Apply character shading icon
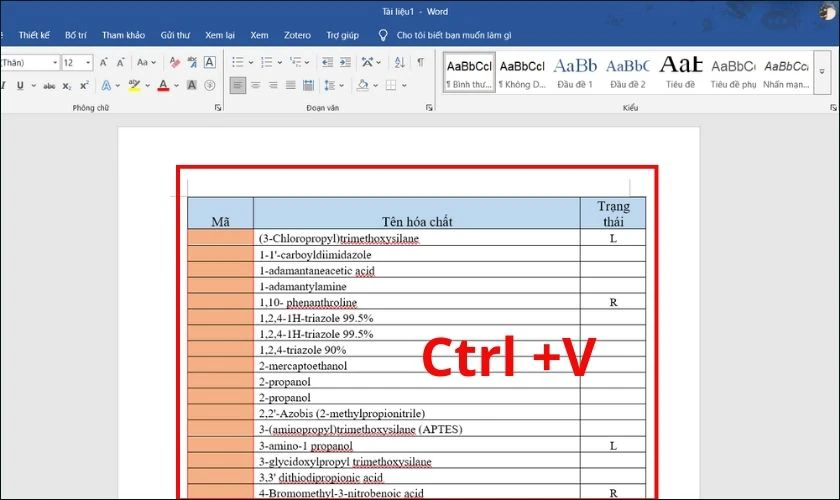Viewport: 840px width, 500px height. point(191,85)
